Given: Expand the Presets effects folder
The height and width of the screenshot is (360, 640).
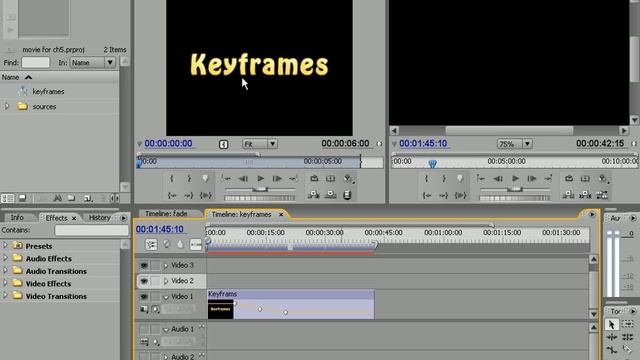Looking at the screenshot, I should pyautogui.click(x=5, y=246).
